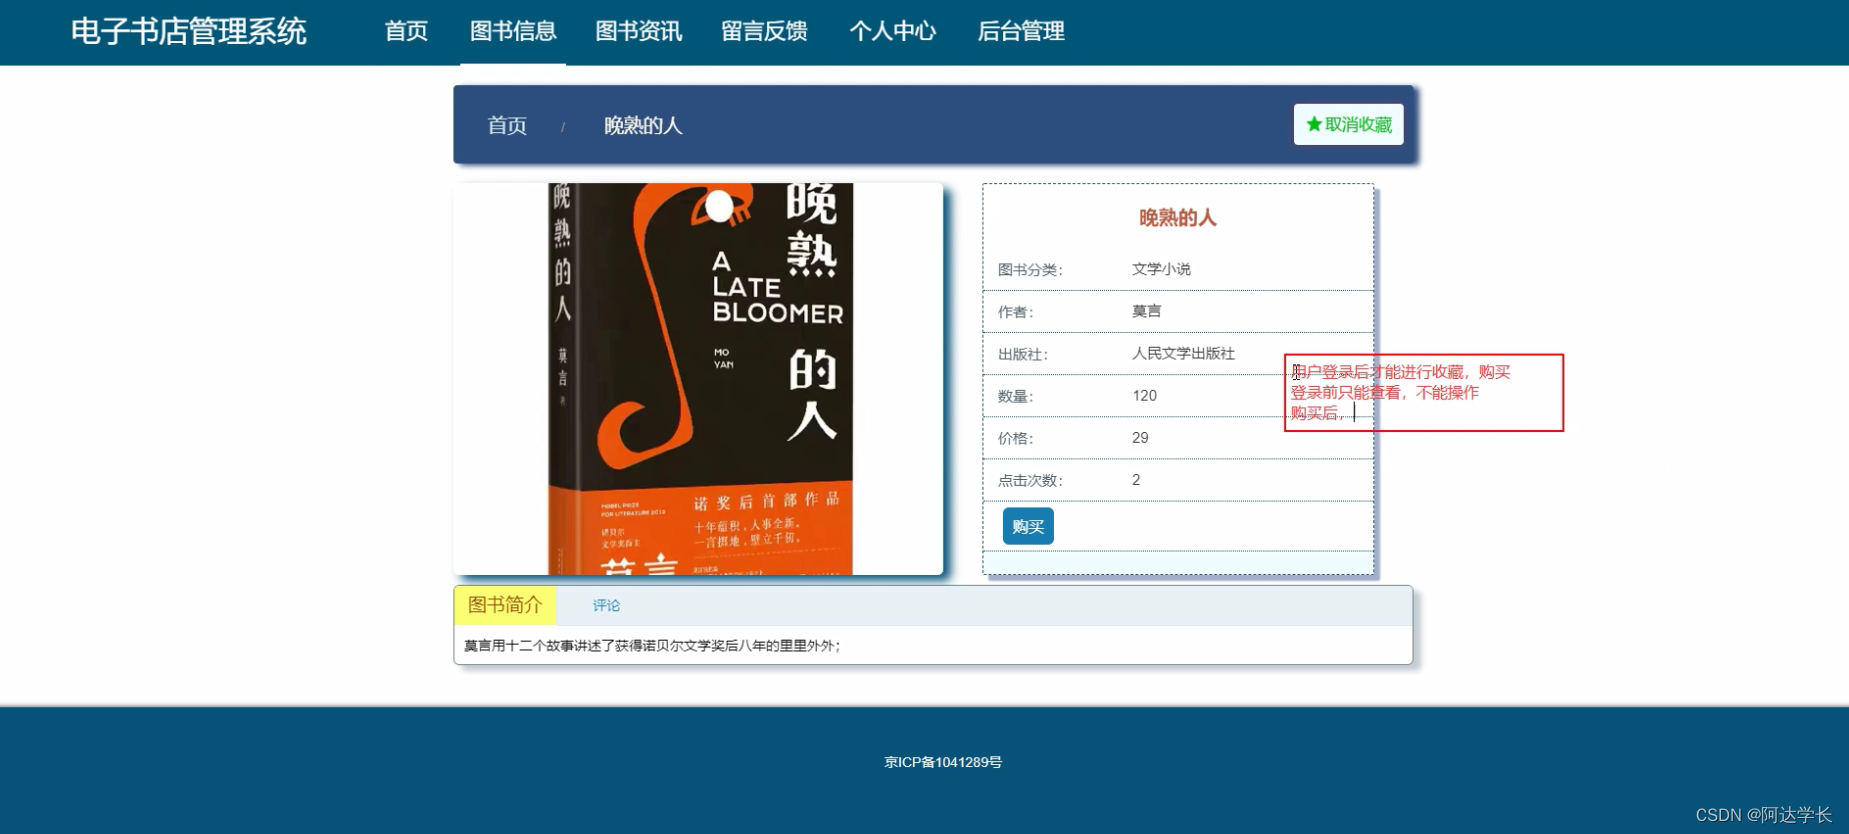
Task: Click the 数量 label
Action: (x=1015, y=397)
